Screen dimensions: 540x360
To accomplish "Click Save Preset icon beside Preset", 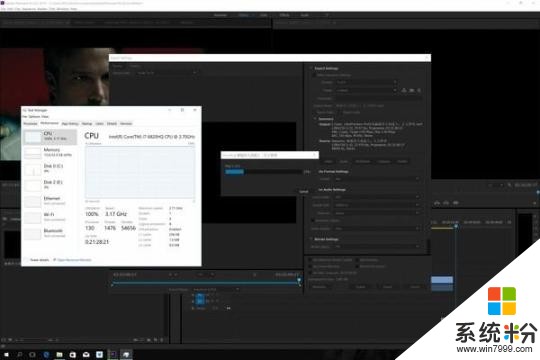I will point(404,90).
